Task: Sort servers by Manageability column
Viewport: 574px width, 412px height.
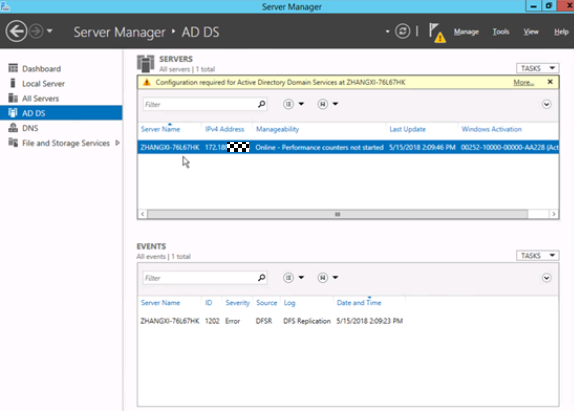Action: tap(277, 129)
